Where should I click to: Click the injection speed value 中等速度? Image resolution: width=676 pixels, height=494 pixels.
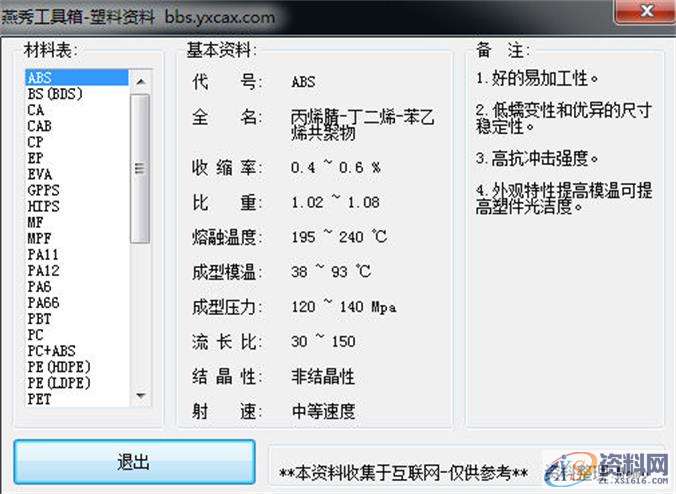pyautogui.click(x=323, y=411)
